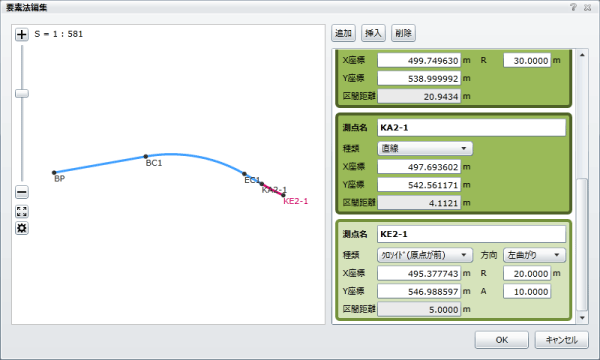Click Y座標 field 546.988597

[x=419, y=291]
